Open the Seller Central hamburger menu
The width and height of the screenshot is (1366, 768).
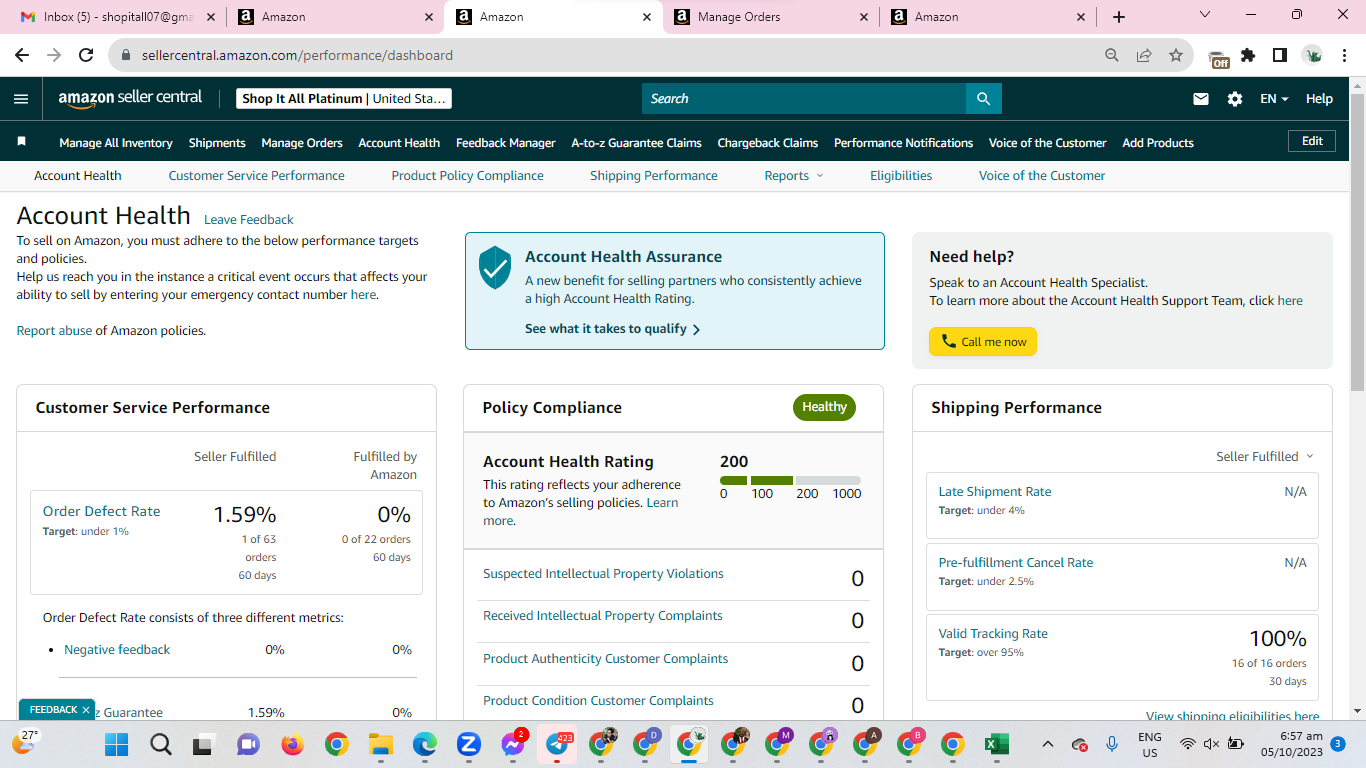click(21, 99)
